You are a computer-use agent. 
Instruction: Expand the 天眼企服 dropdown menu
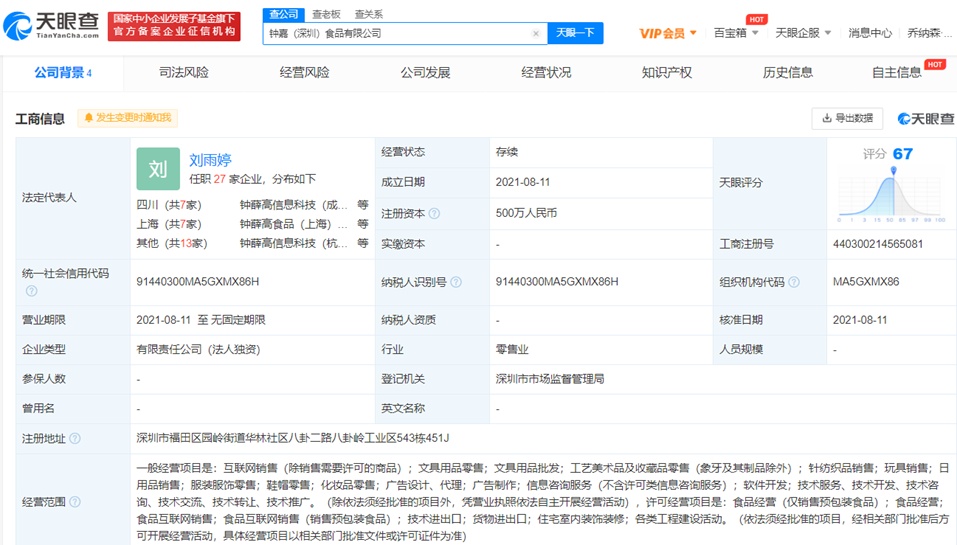click(x=802, y=33)
